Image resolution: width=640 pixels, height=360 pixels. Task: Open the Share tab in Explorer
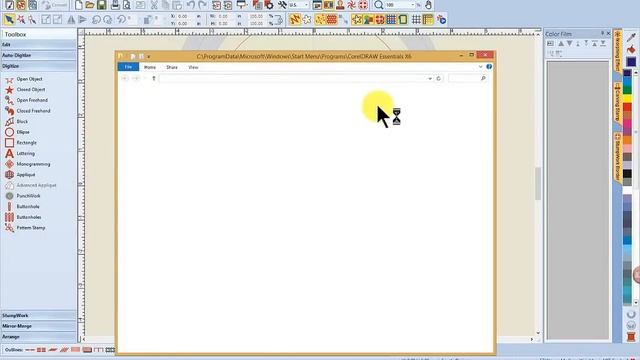point(172,67)
